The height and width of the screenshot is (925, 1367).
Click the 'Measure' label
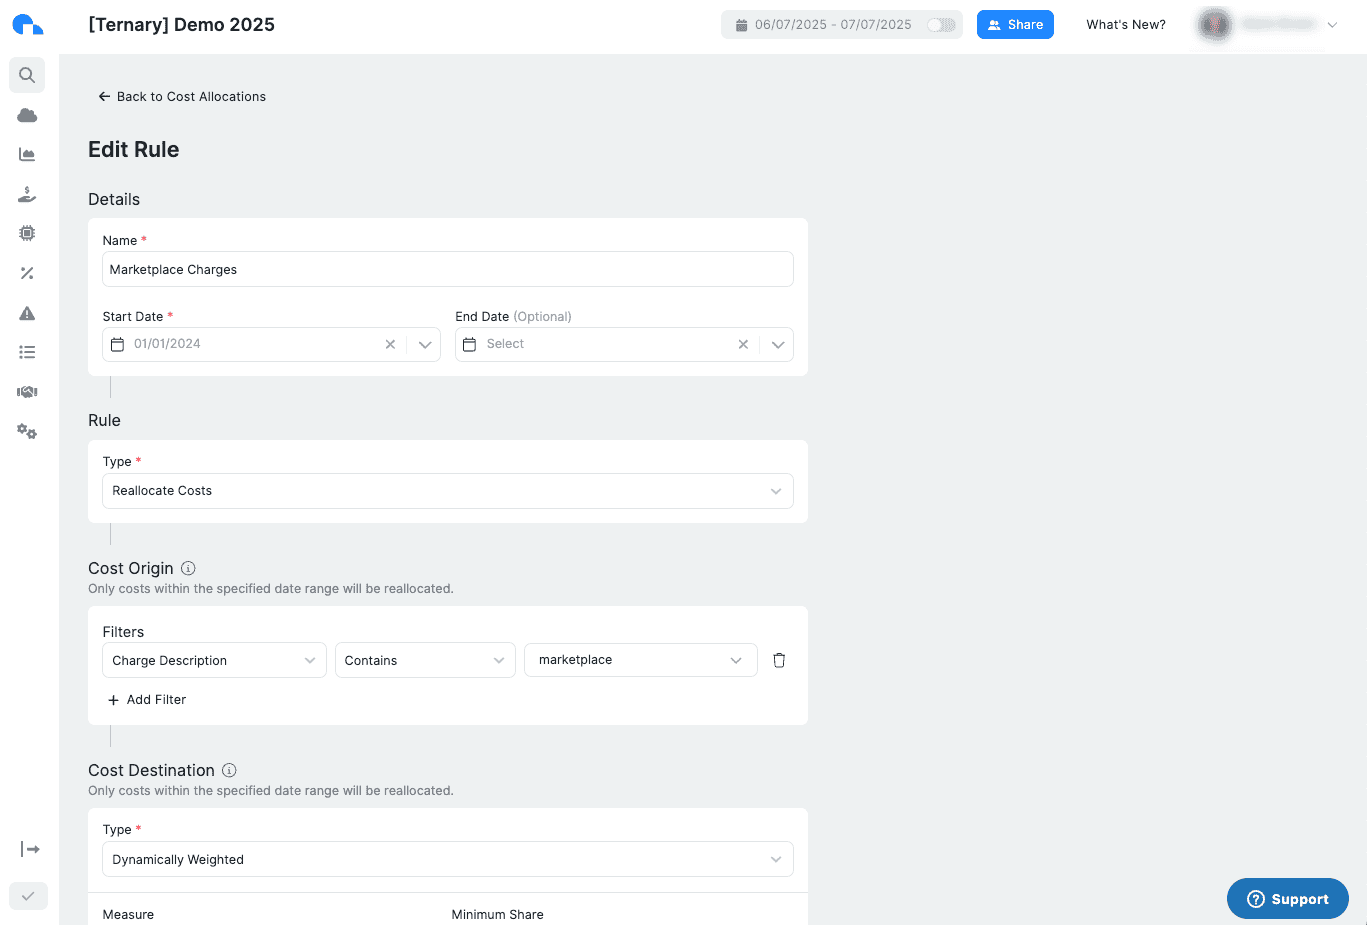tap(128, 914)
